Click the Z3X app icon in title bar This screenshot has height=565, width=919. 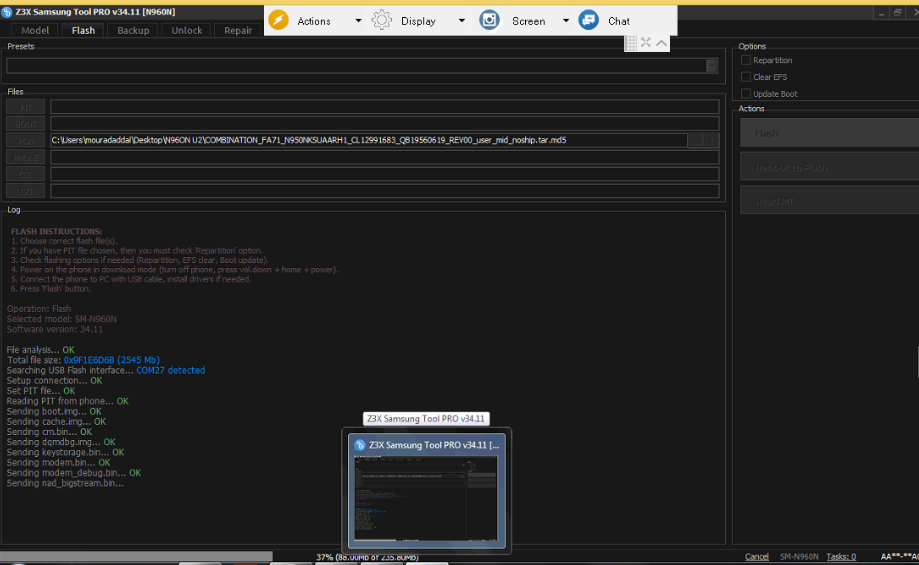point(6,12)
